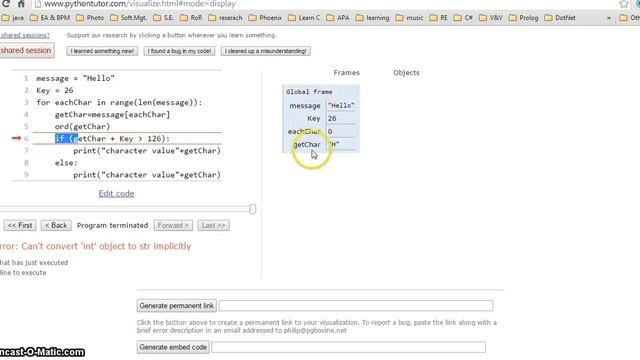Open the Phoenix bookmark folder
The image size is (640, 360).
tap(265, 18)
